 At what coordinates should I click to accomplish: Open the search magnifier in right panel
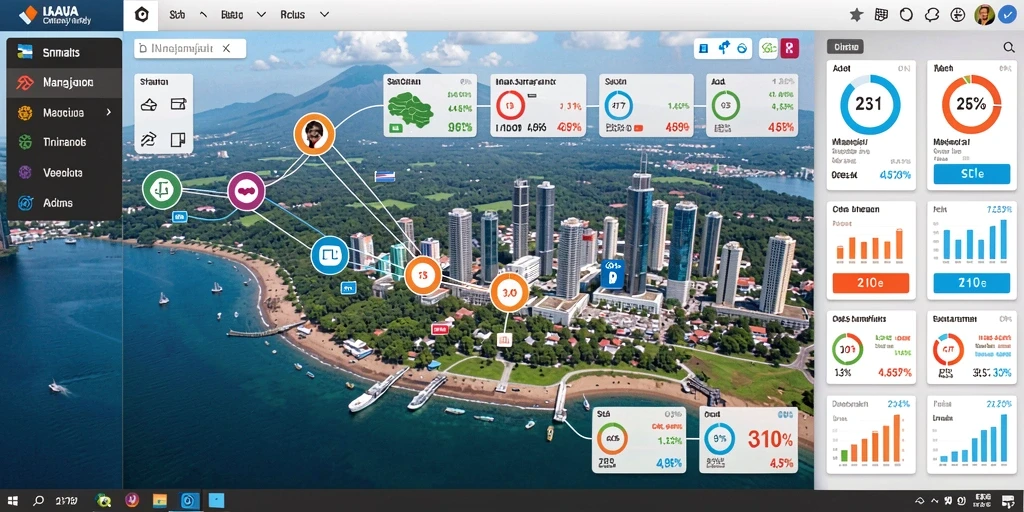1008,47
